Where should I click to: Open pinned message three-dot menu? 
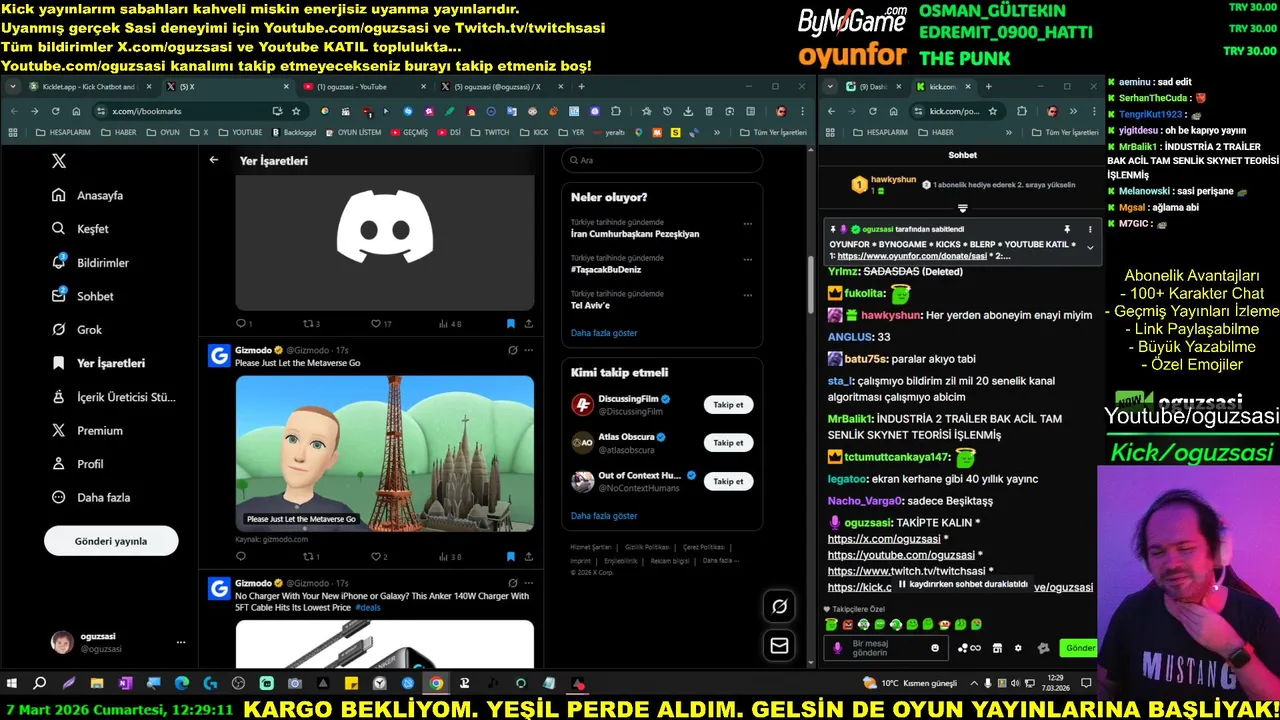(1090, 229)
